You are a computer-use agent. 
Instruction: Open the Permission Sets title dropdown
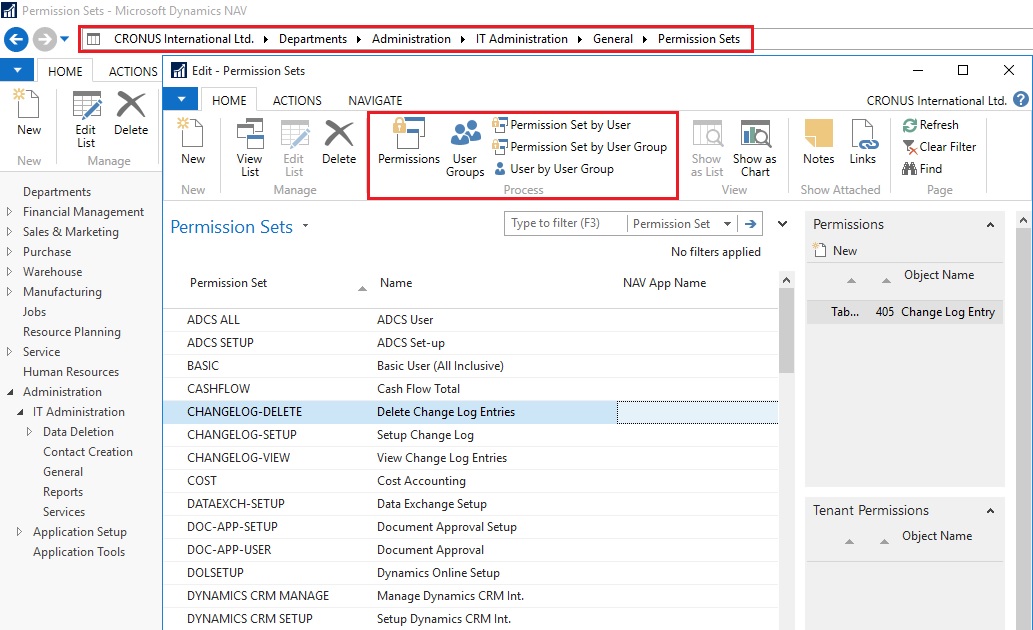coord(306,227)
